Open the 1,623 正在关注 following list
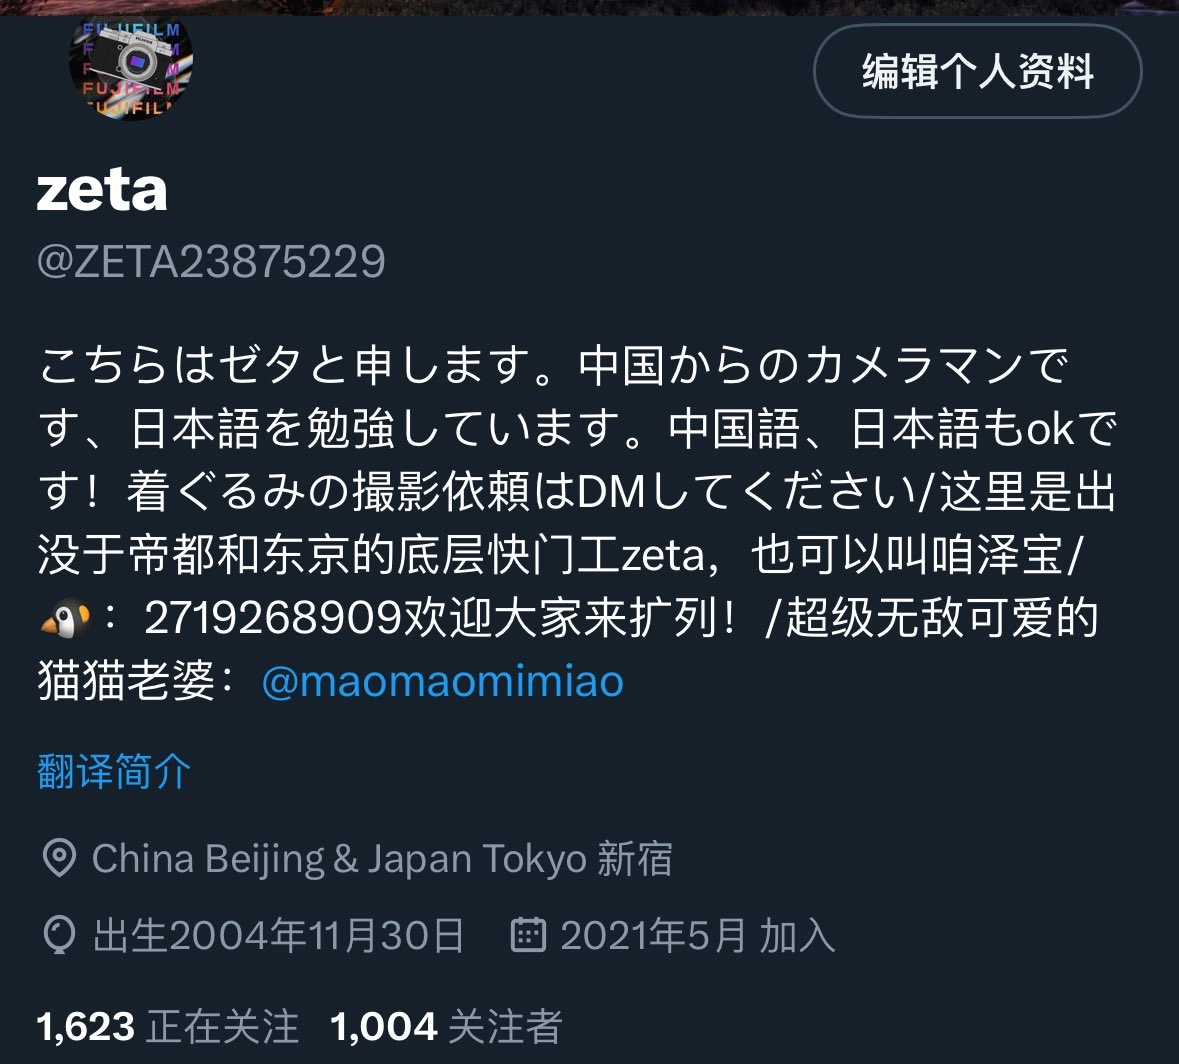The image size is (1179, 1064). (168, 1026)
